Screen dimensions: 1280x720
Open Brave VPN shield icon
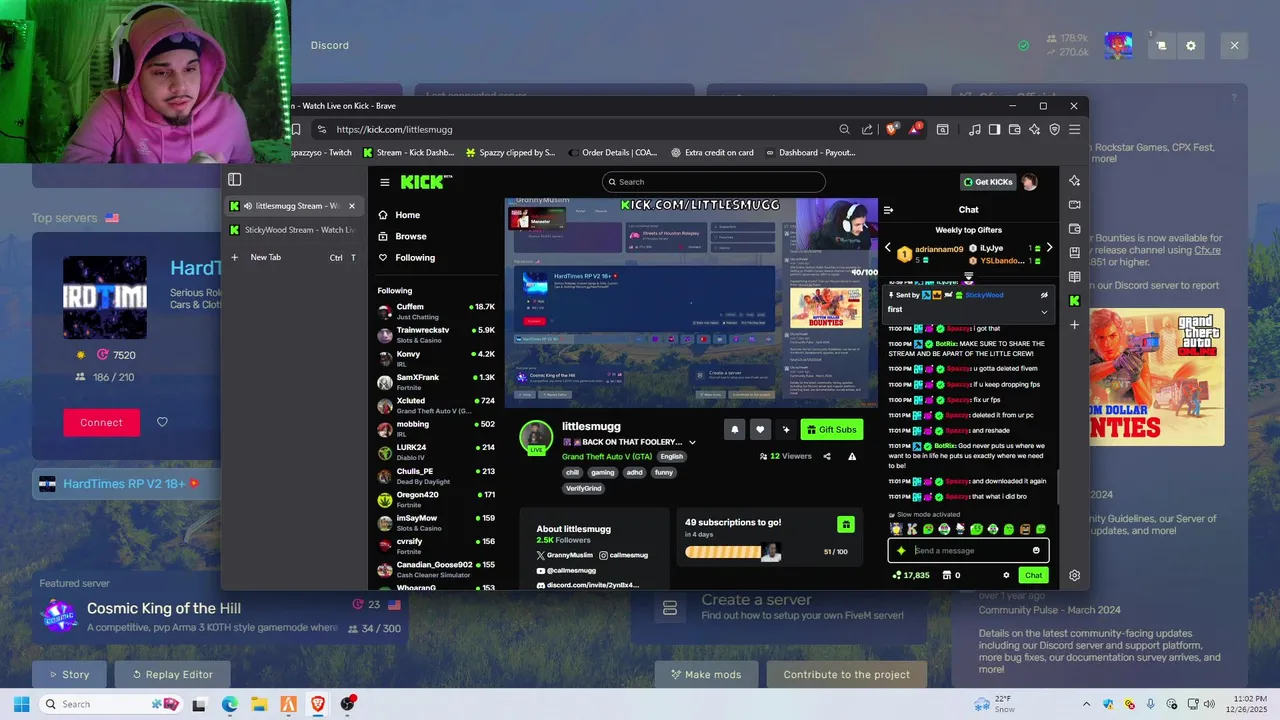coord(1054,129)
